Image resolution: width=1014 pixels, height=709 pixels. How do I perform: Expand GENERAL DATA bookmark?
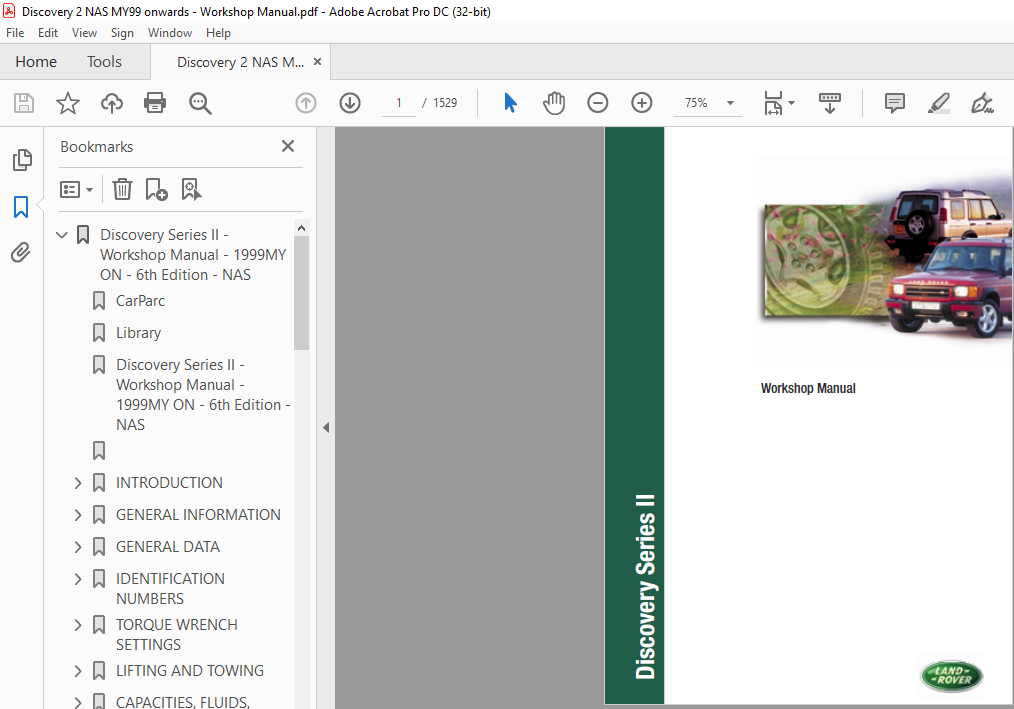coord(78,547)
